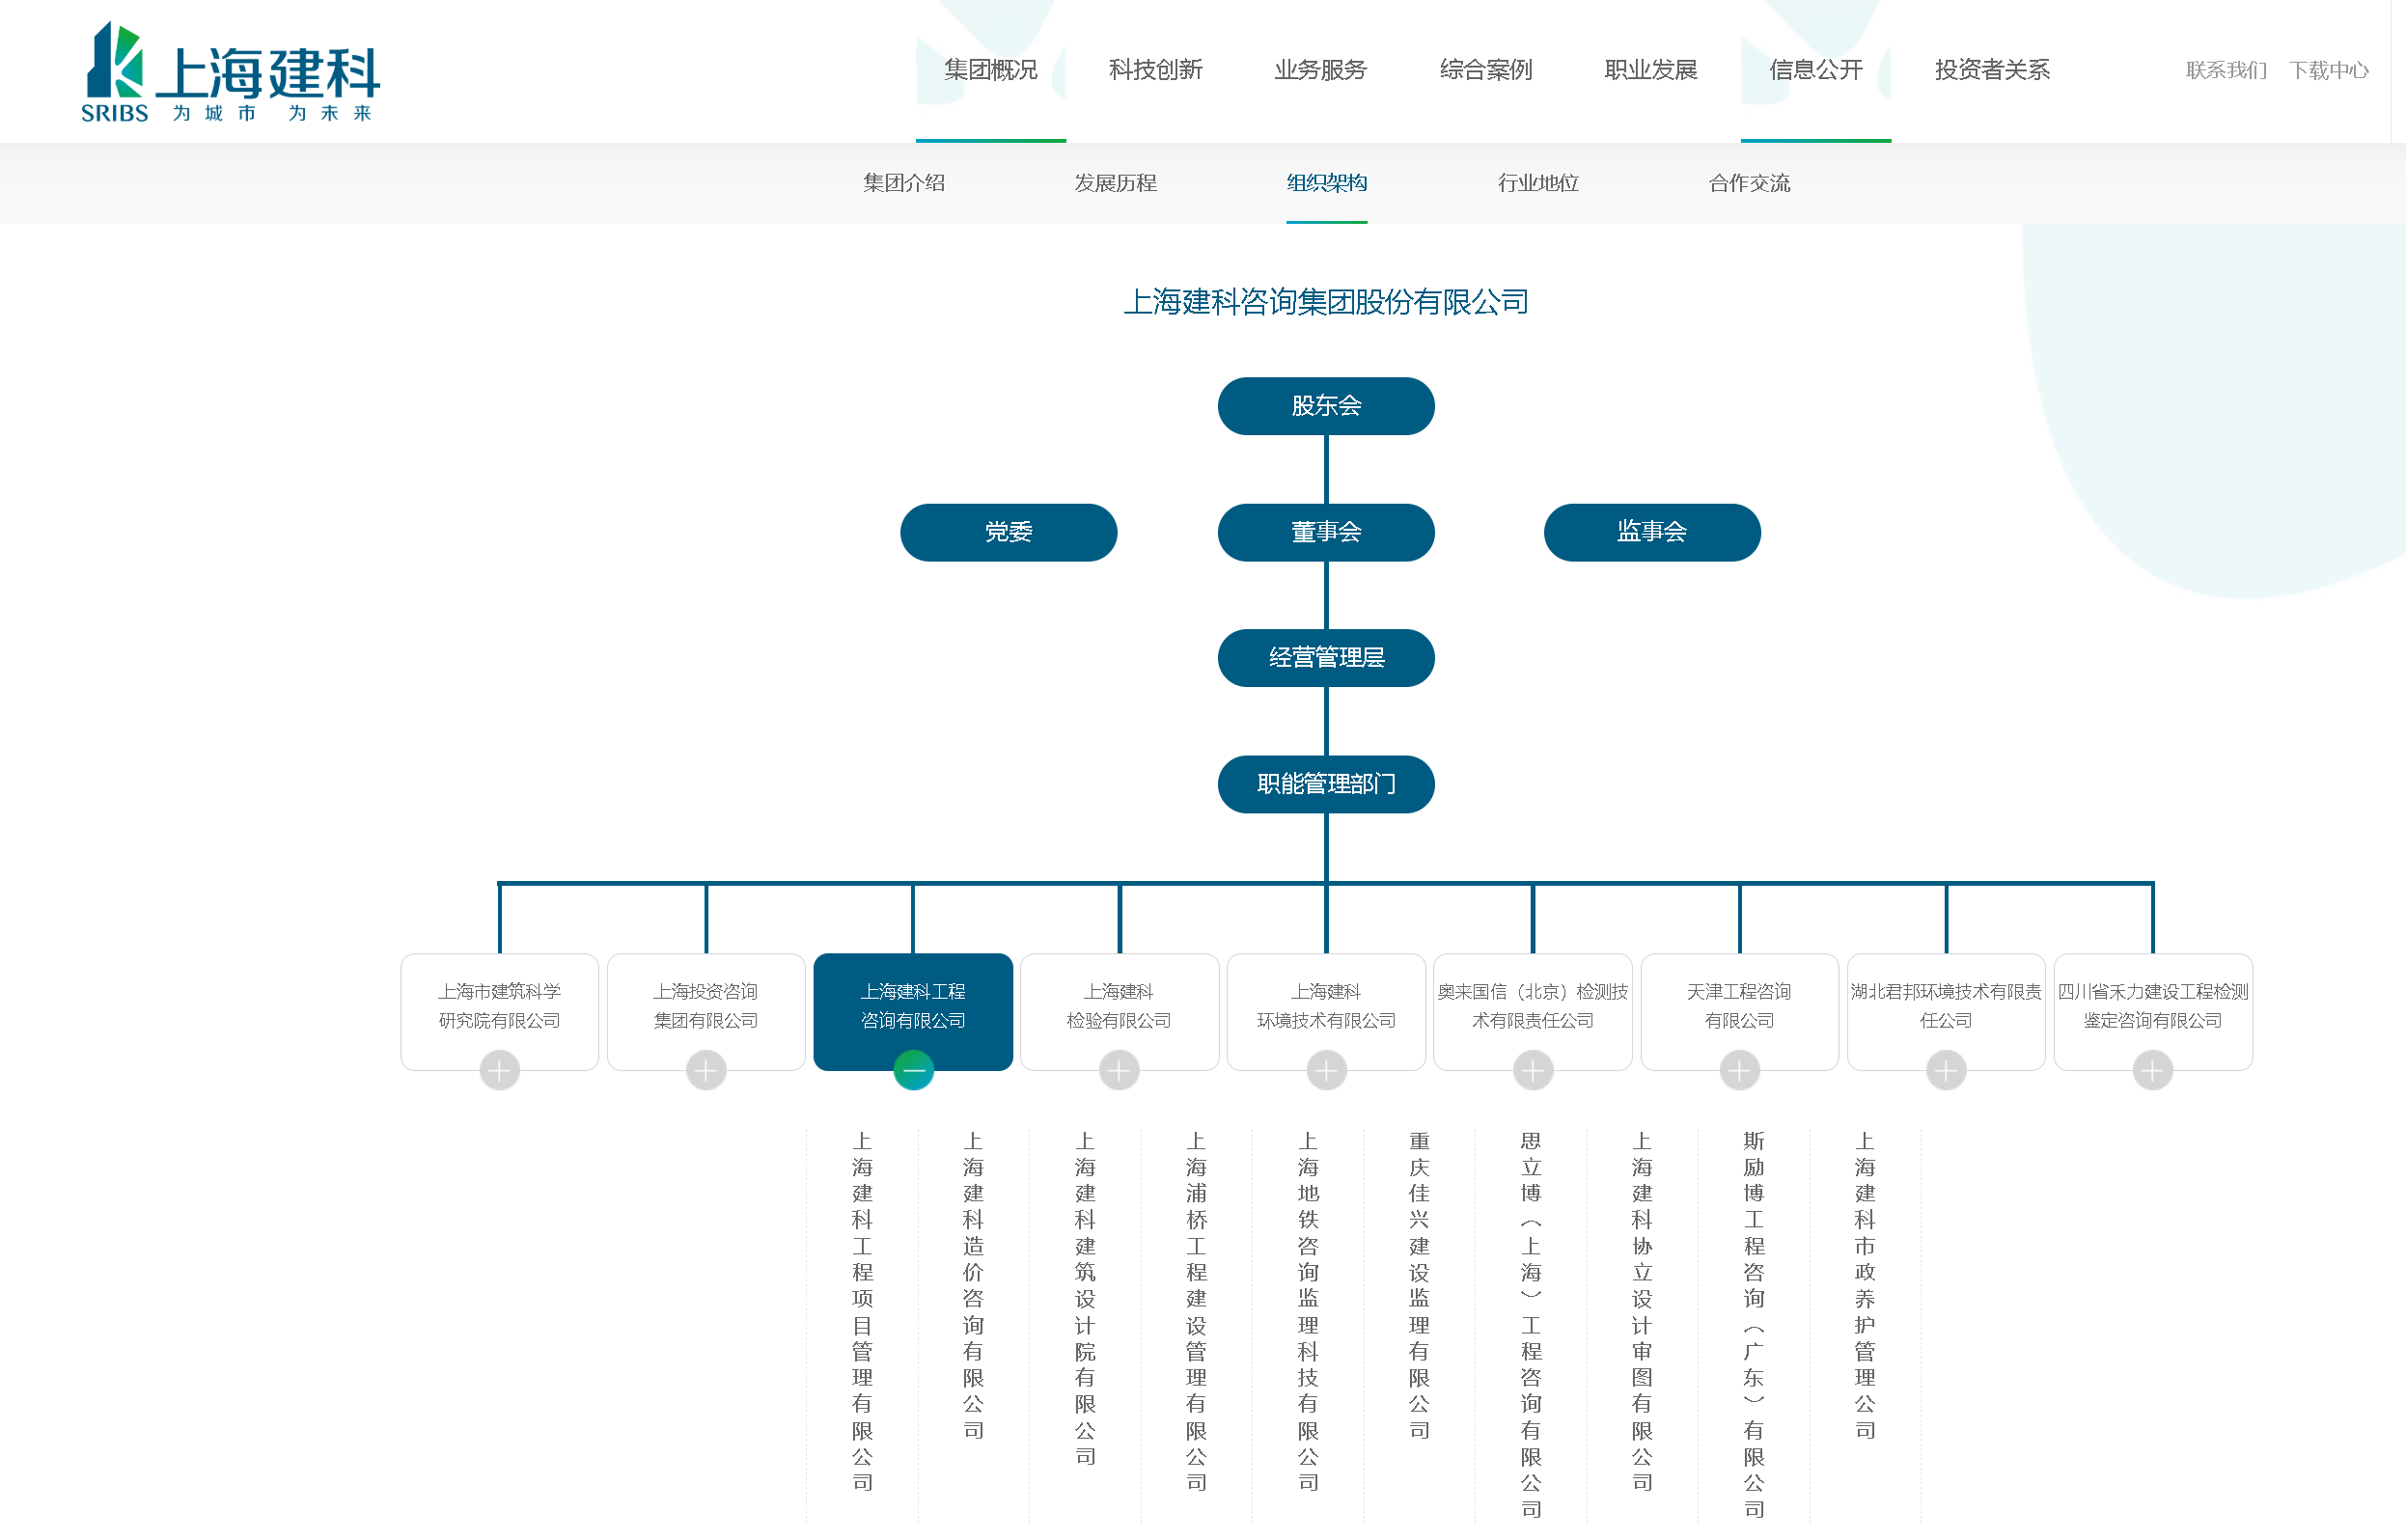Click 上海建科协立设计审图有限公司 vertical text
Screen dimensions: 2406x1540
point(1642,1311)
